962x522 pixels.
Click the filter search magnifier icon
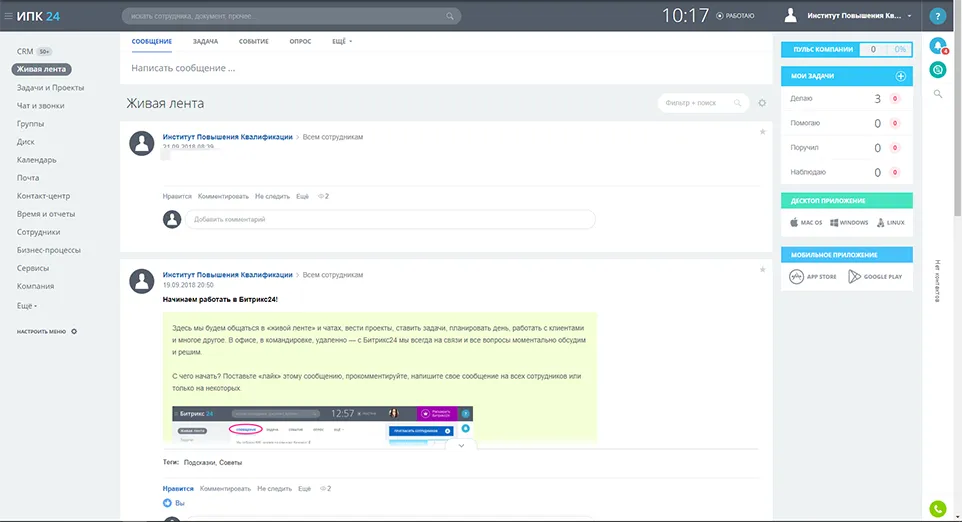pos(737,103)
